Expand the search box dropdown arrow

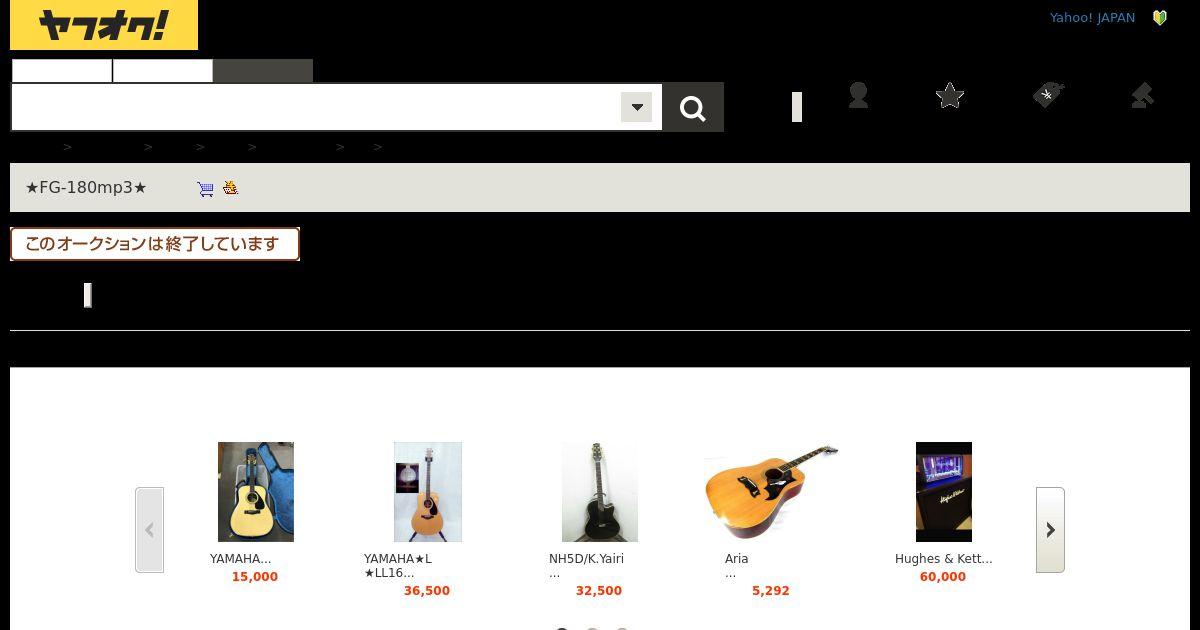pos(636,107)
